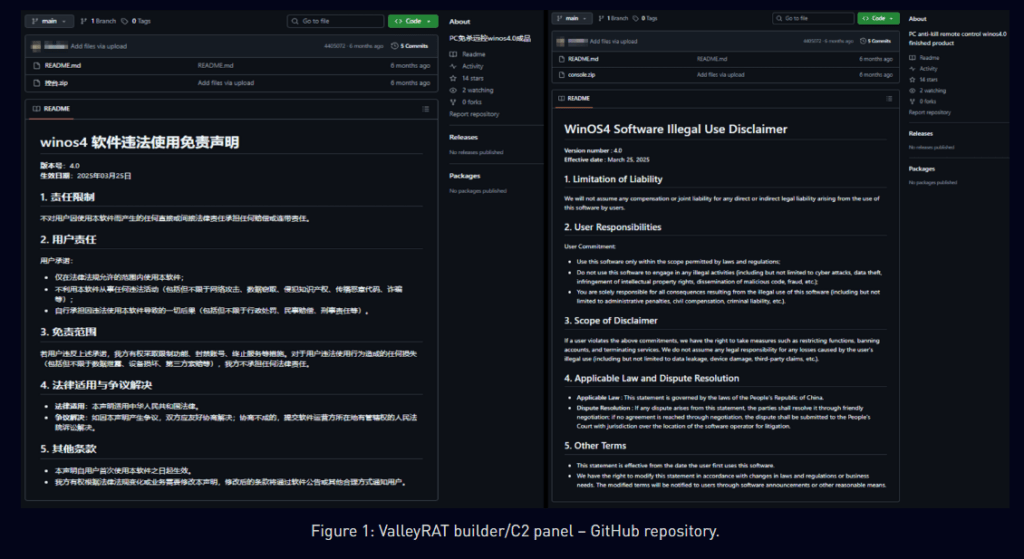Open 0 Tags link in English repository view
The image size is (1024, 559).
point(645,18)
